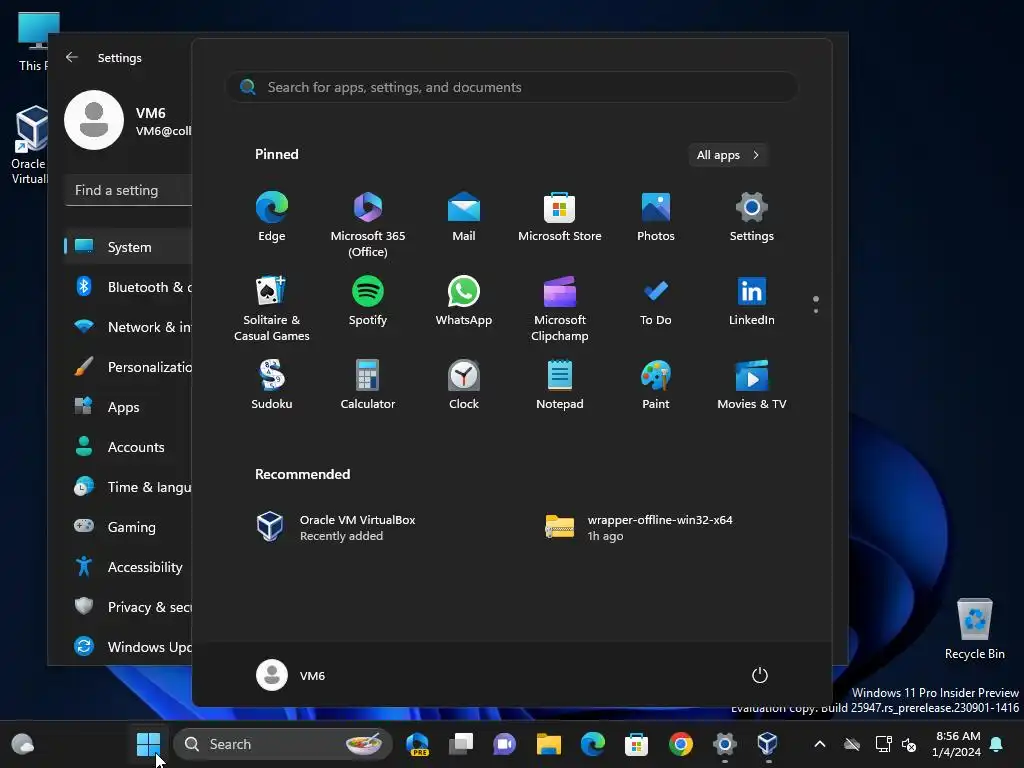The width and height of the screenshot is (1024, 768).
Task: Open Settings gear on the taskbar
Action: tap(724, 744)
